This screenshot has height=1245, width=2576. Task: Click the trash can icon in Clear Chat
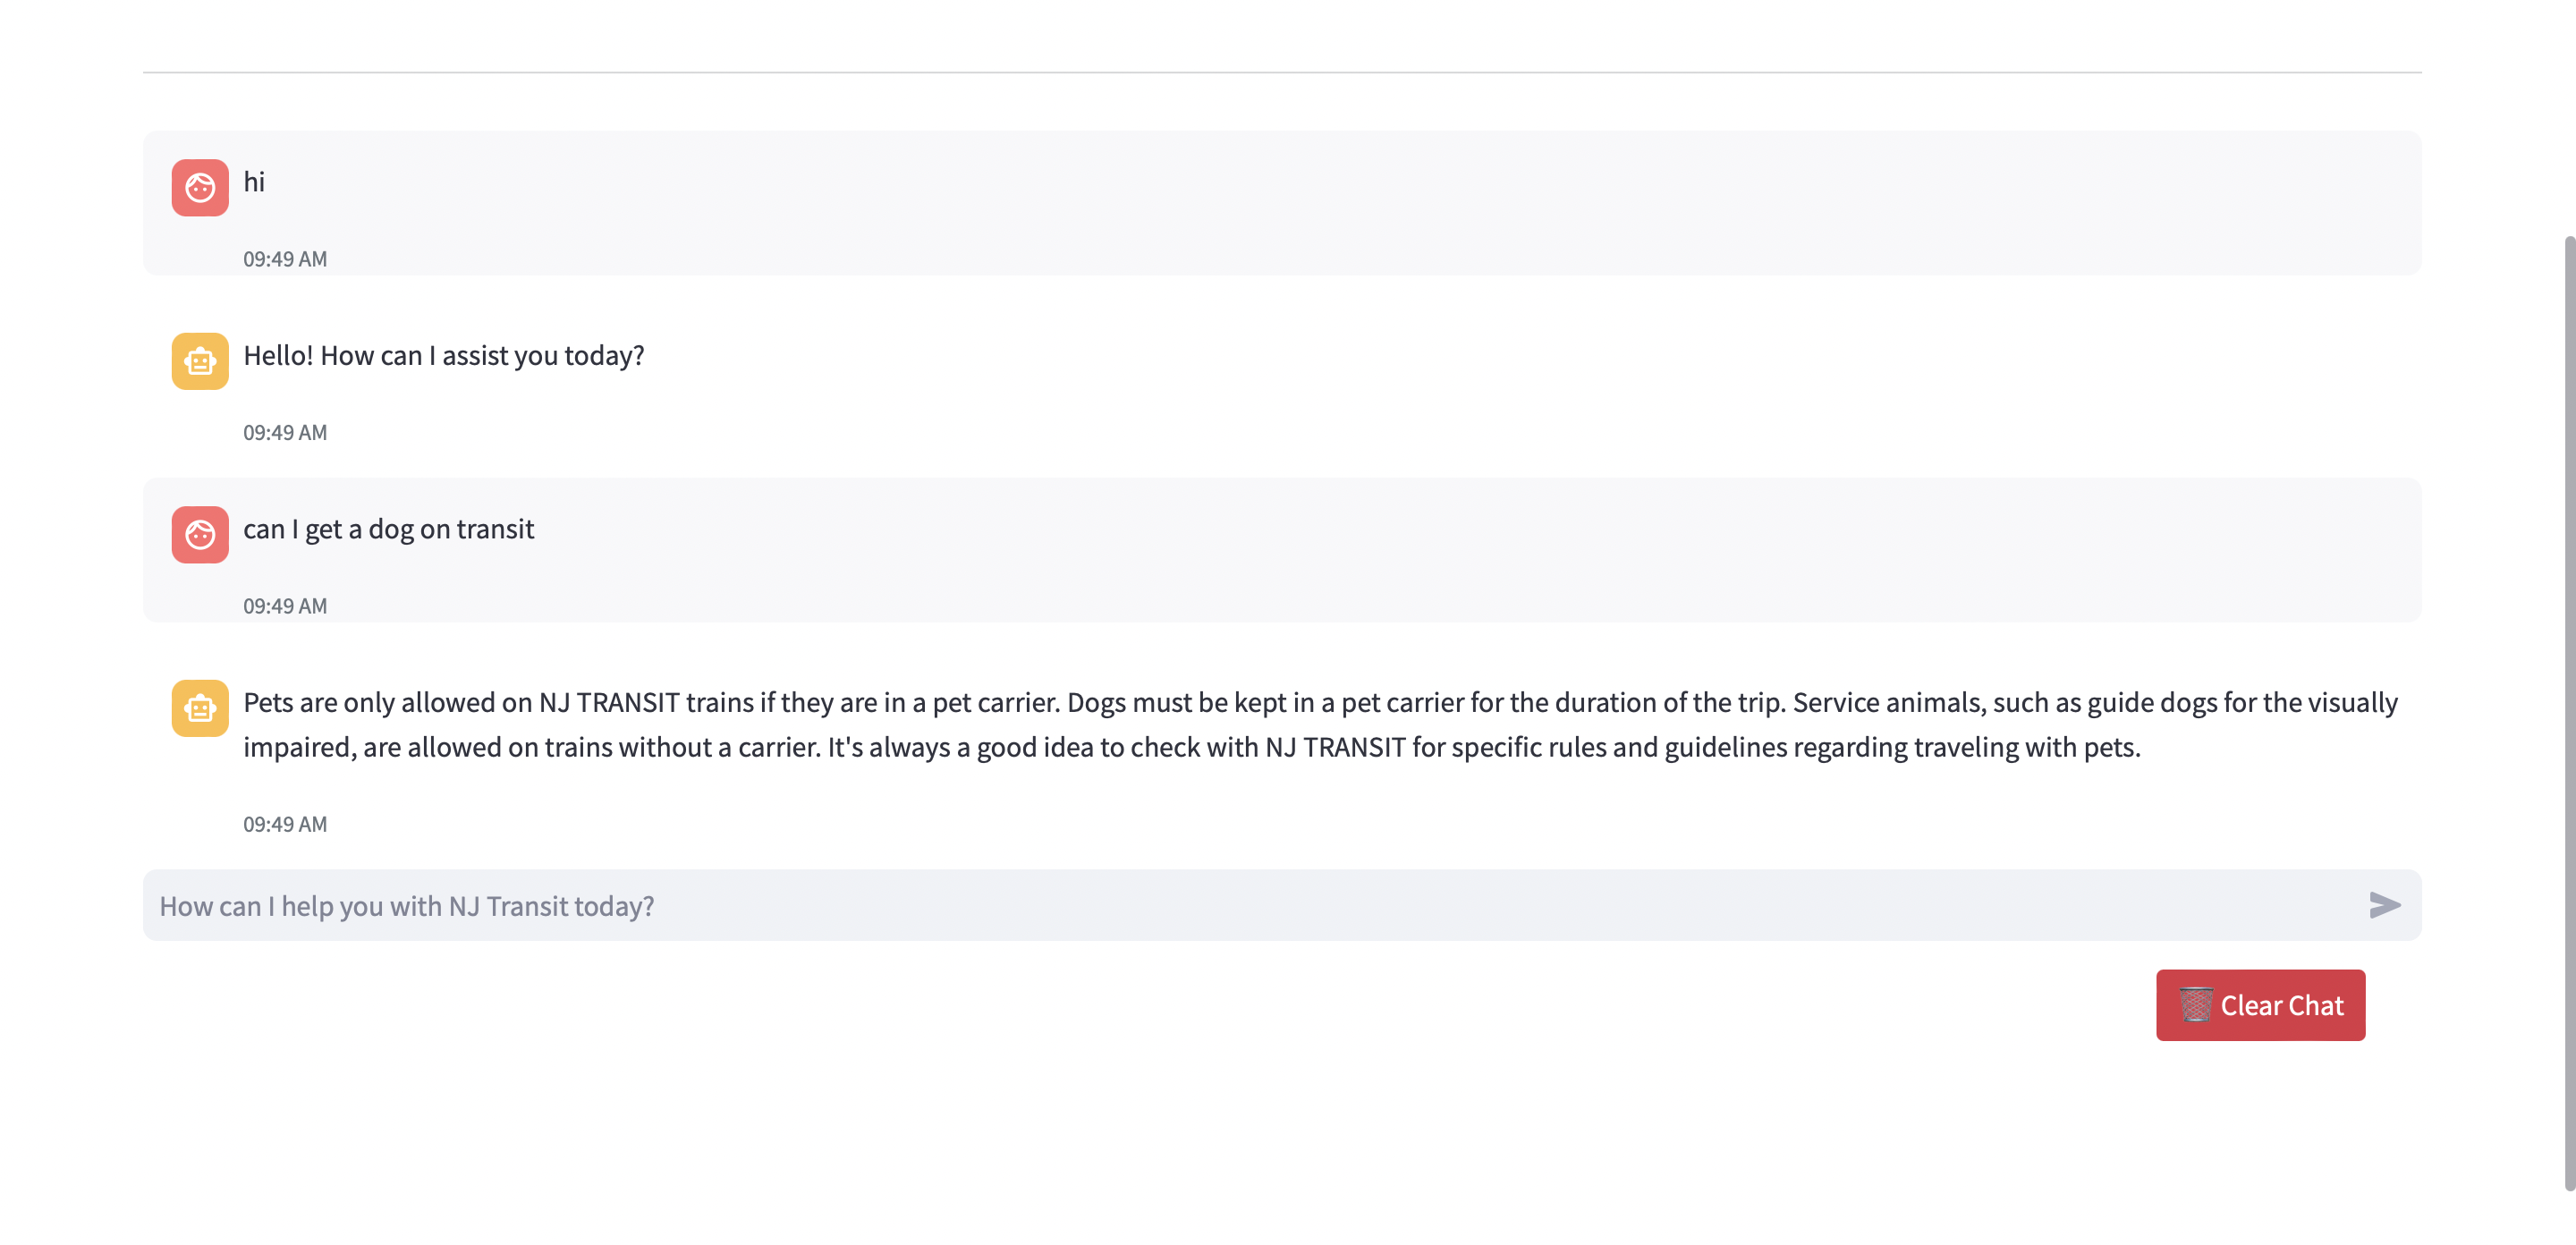[x=2195, y=1004]
